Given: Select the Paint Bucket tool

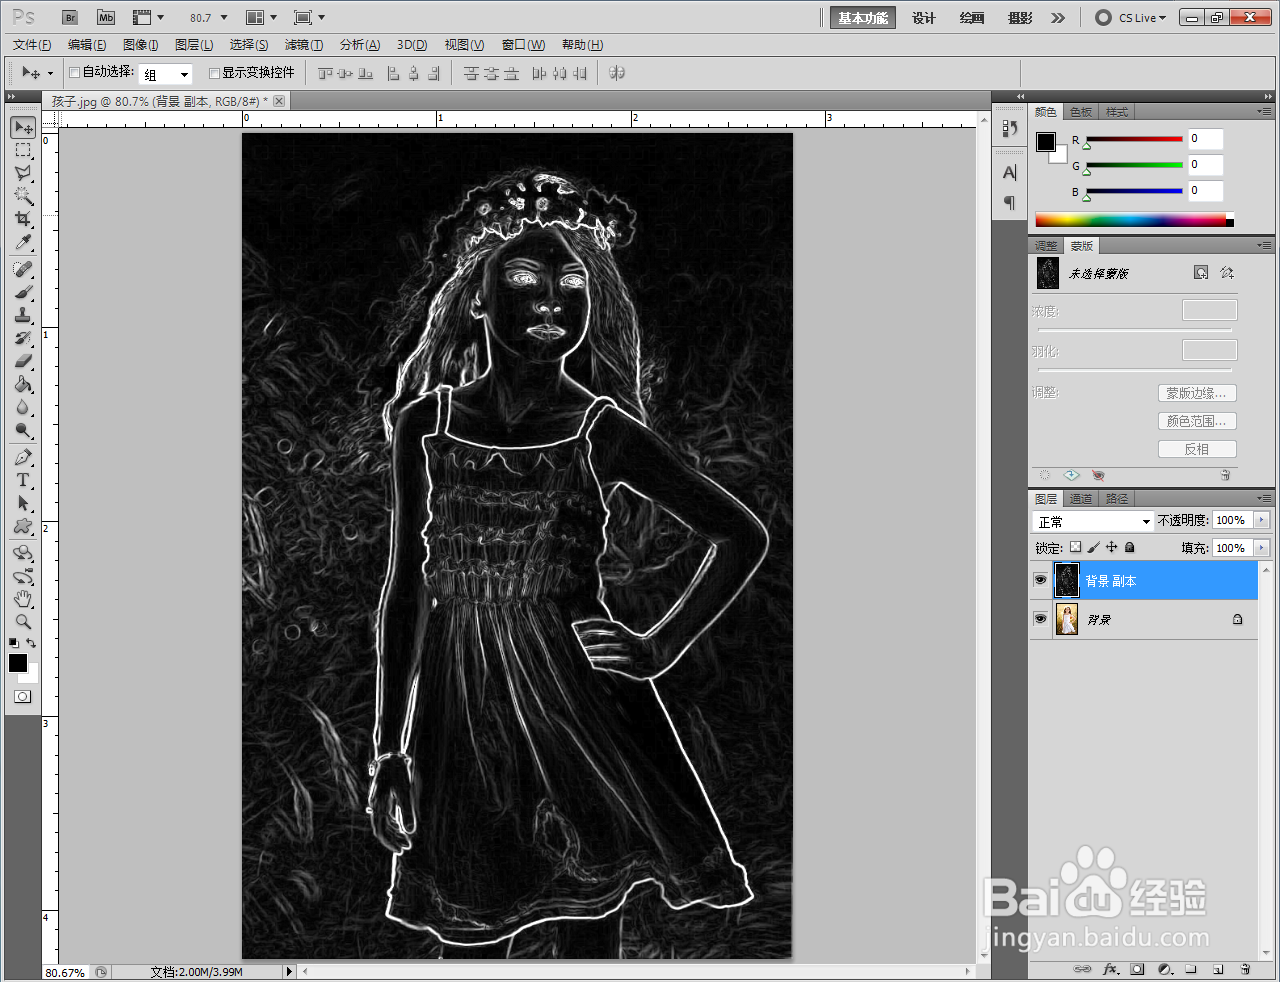Looking at the screenshot, I should click(x=23, y=385).
